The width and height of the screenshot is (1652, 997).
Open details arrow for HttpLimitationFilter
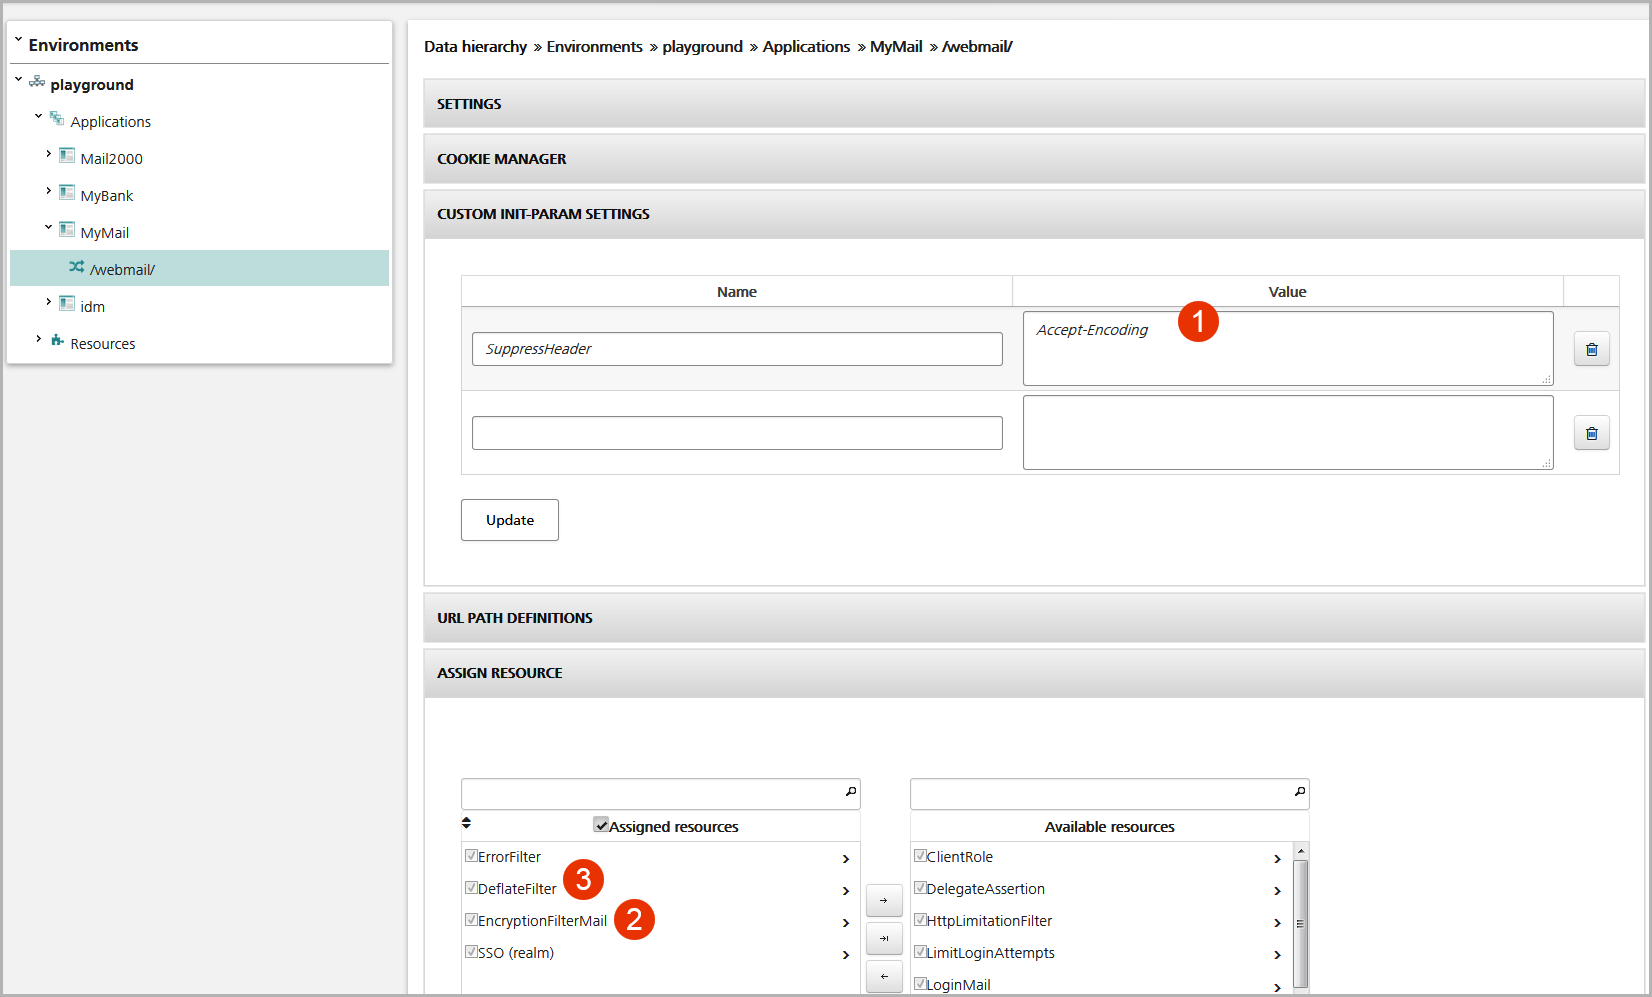[1277, 923]
